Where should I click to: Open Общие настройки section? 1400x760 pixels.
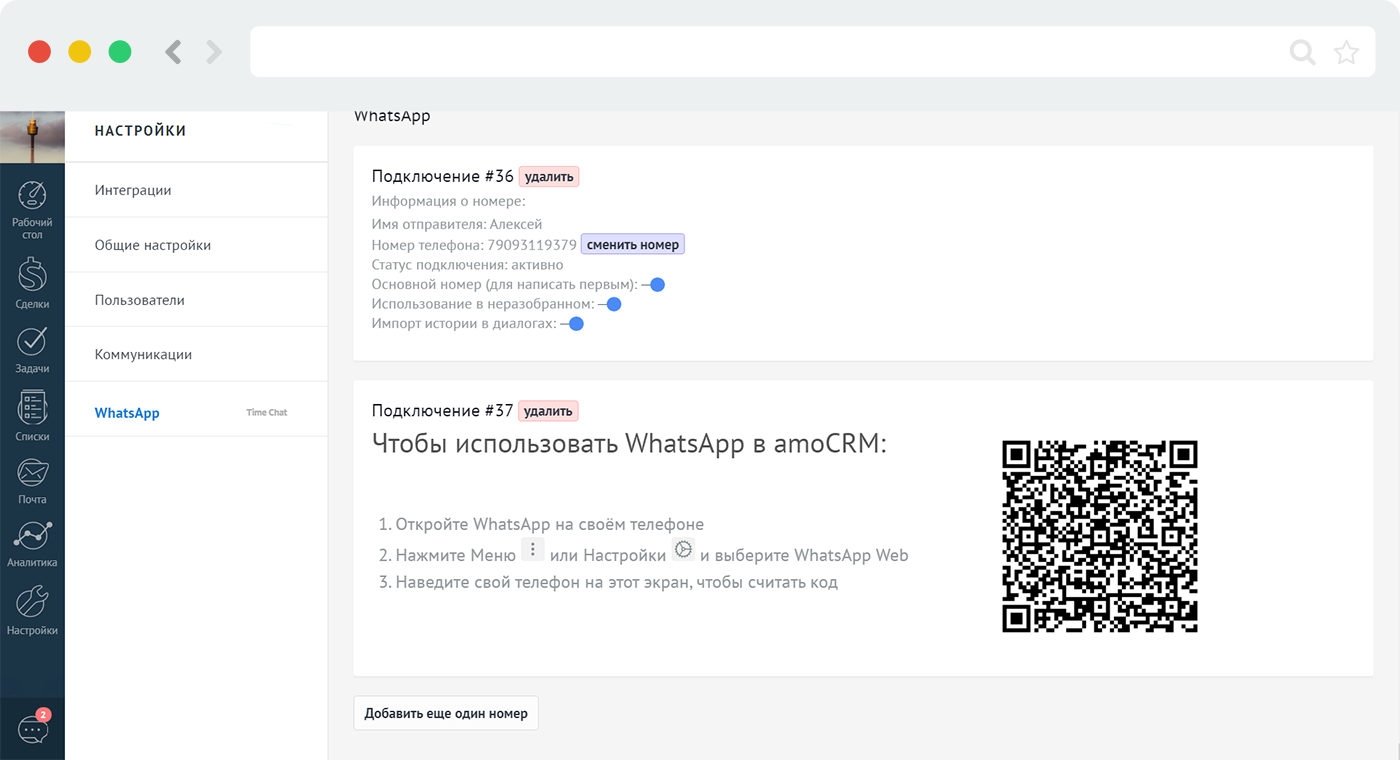click(x=196, y=245)
